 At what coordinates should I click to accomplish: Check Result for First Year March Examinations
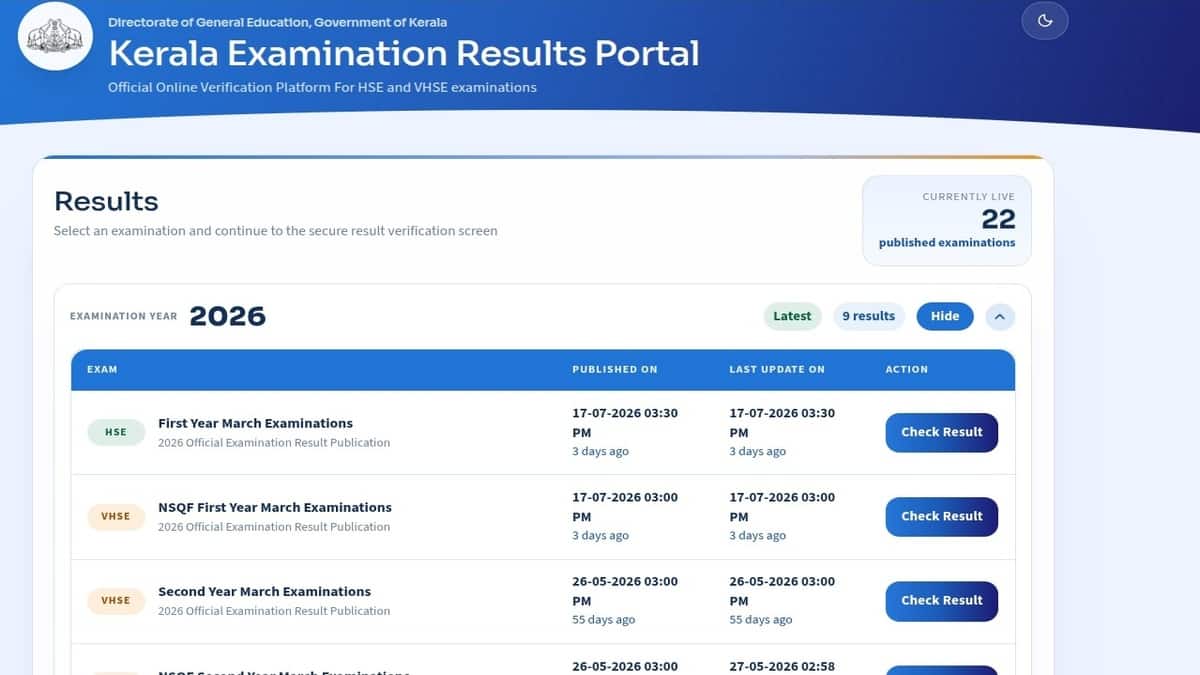(942, 432)
